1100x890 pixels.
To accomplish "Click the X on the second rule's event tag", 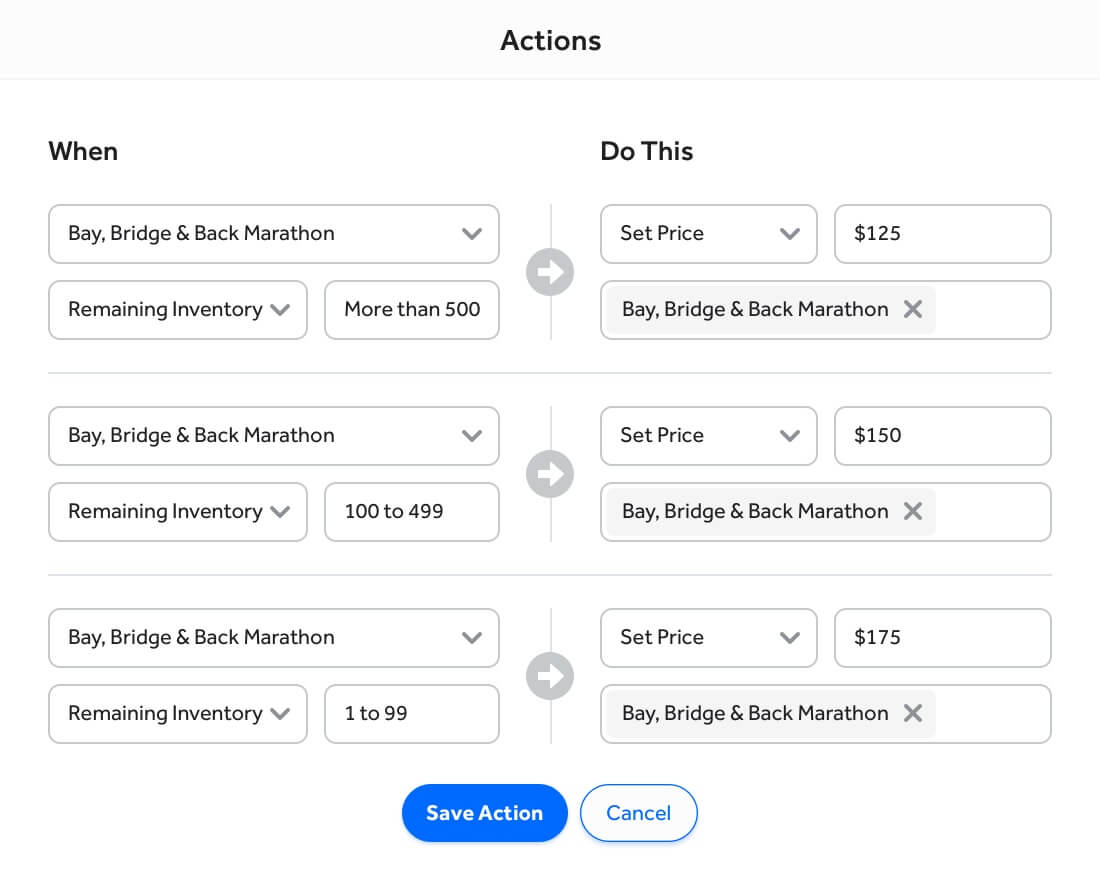I will [912, 512].
